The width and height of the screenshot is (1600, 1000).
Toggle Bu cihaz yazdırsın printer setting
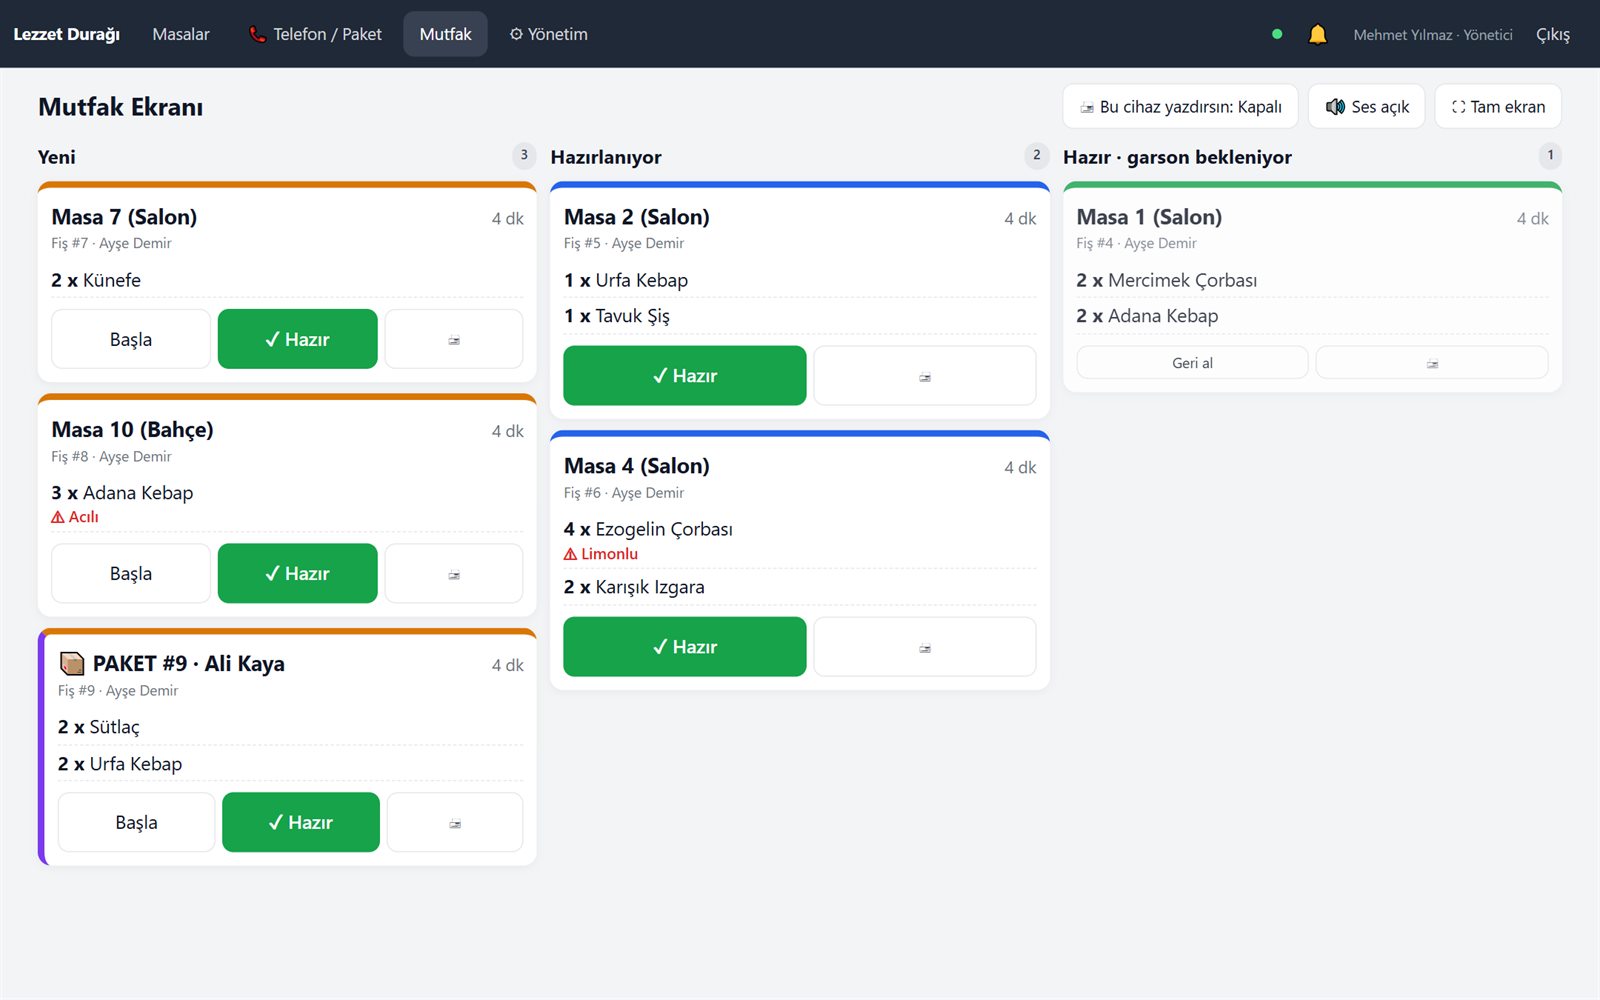tap(1180, 106)
